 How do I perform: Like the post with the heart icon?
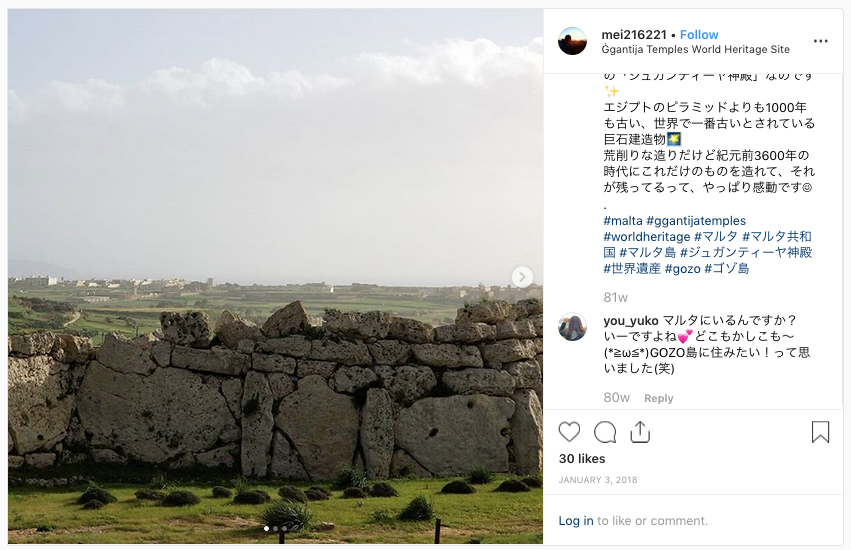coord(569,432)
